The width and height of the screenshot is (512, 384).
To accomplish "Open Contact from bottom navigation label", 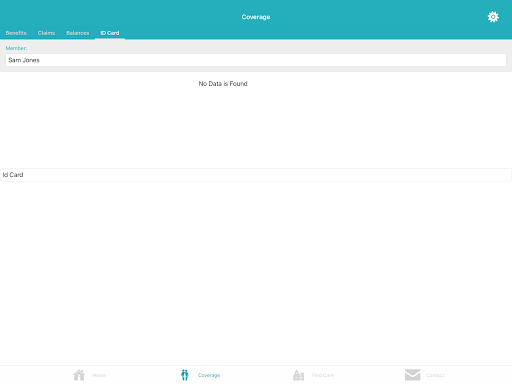I will click(x=435, y=375).
